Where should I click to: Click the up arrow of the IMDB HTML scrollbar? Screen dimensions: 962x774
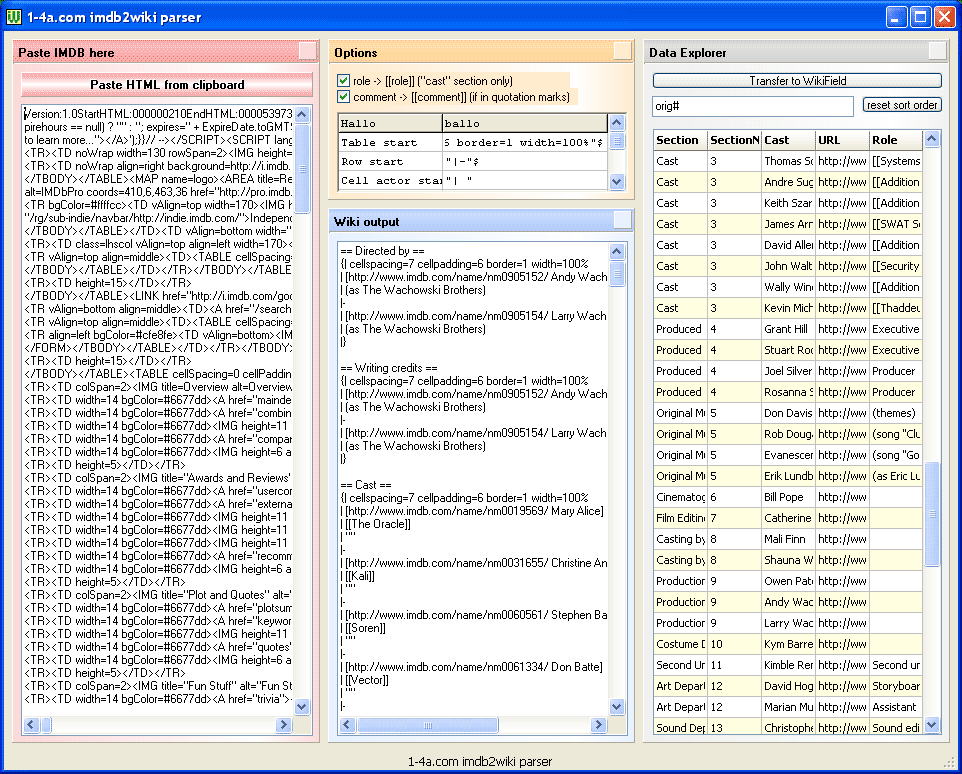302,114
